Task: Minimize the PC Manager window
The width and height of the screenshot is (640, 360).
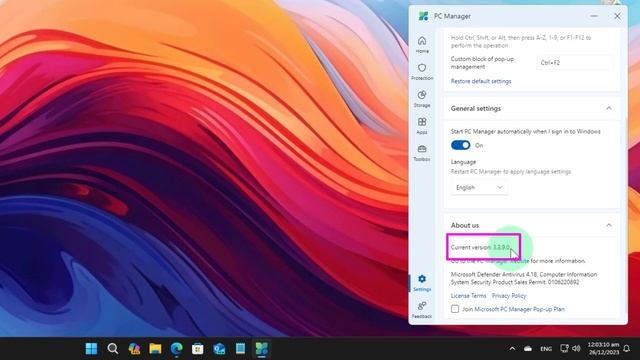Action: tap(594, 16)
